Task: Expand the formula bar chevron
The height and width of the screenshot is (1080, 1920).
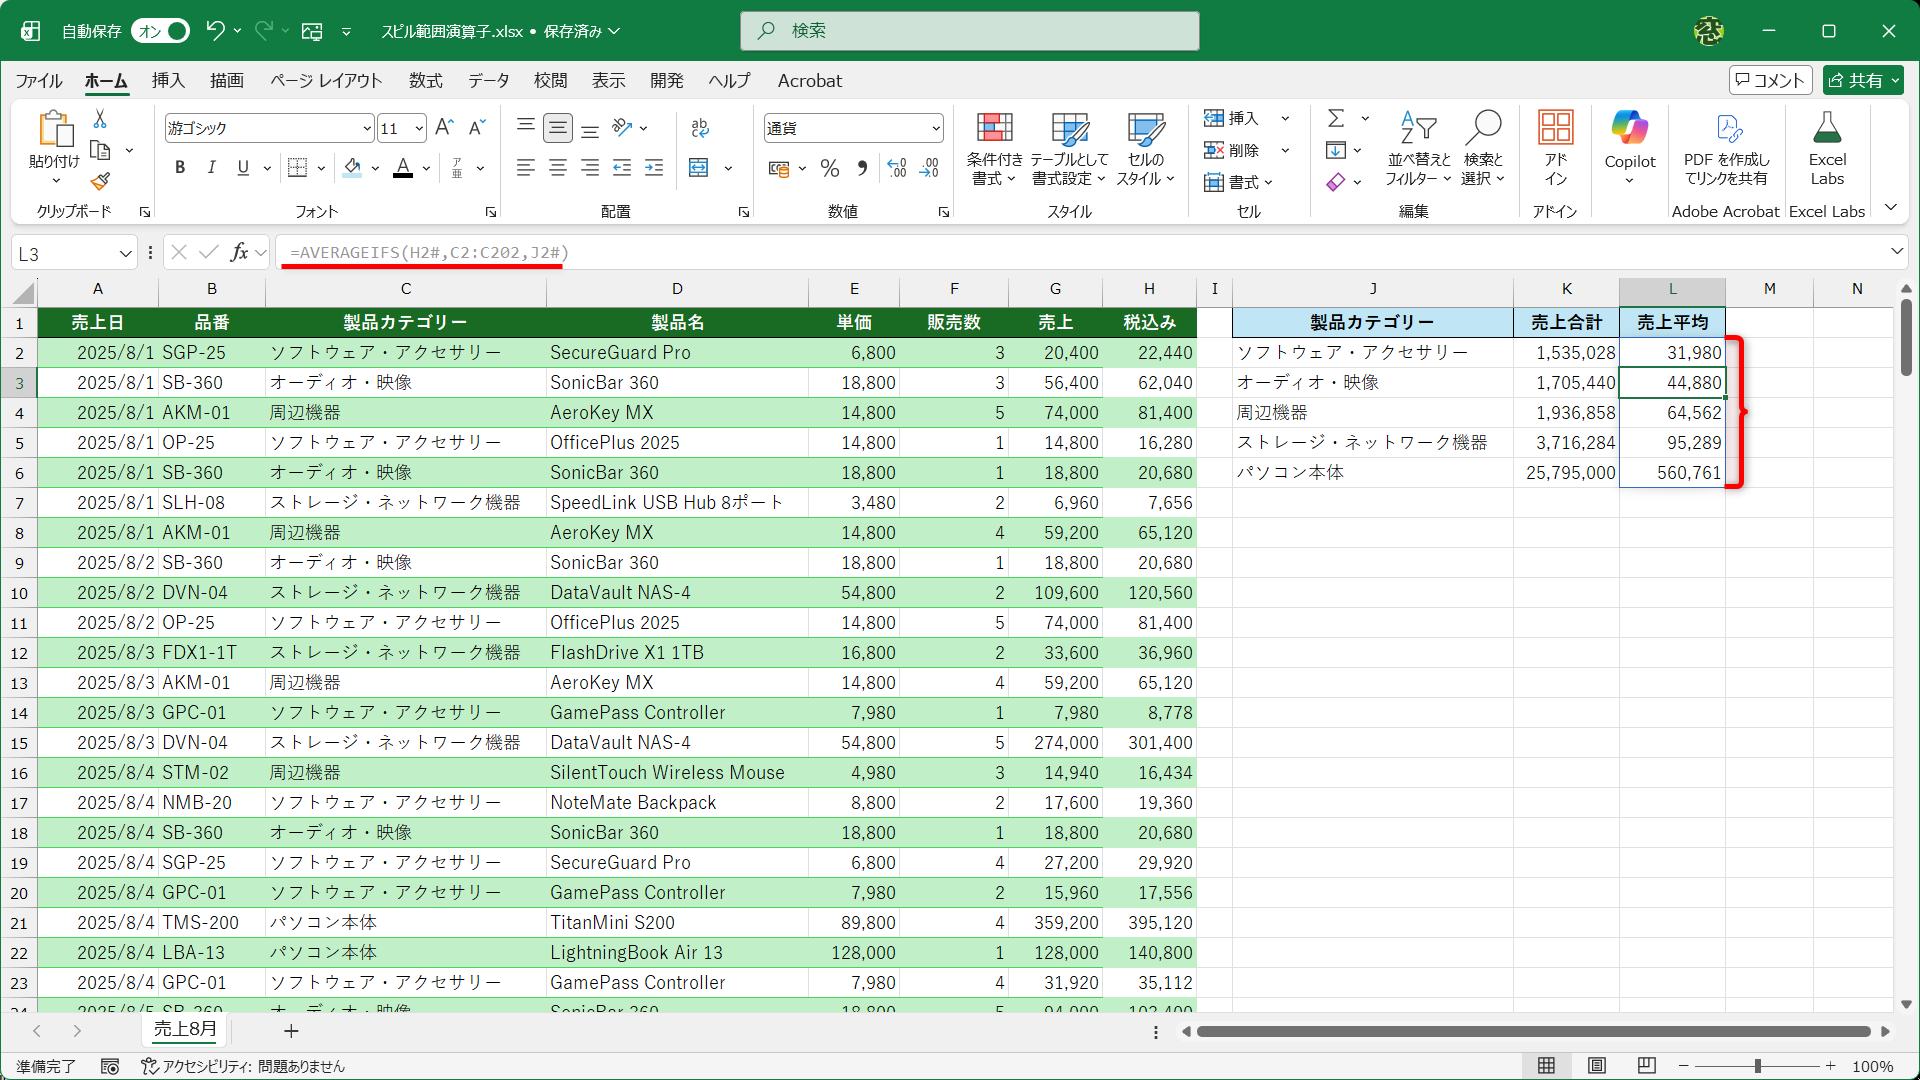Action: 1896,252
